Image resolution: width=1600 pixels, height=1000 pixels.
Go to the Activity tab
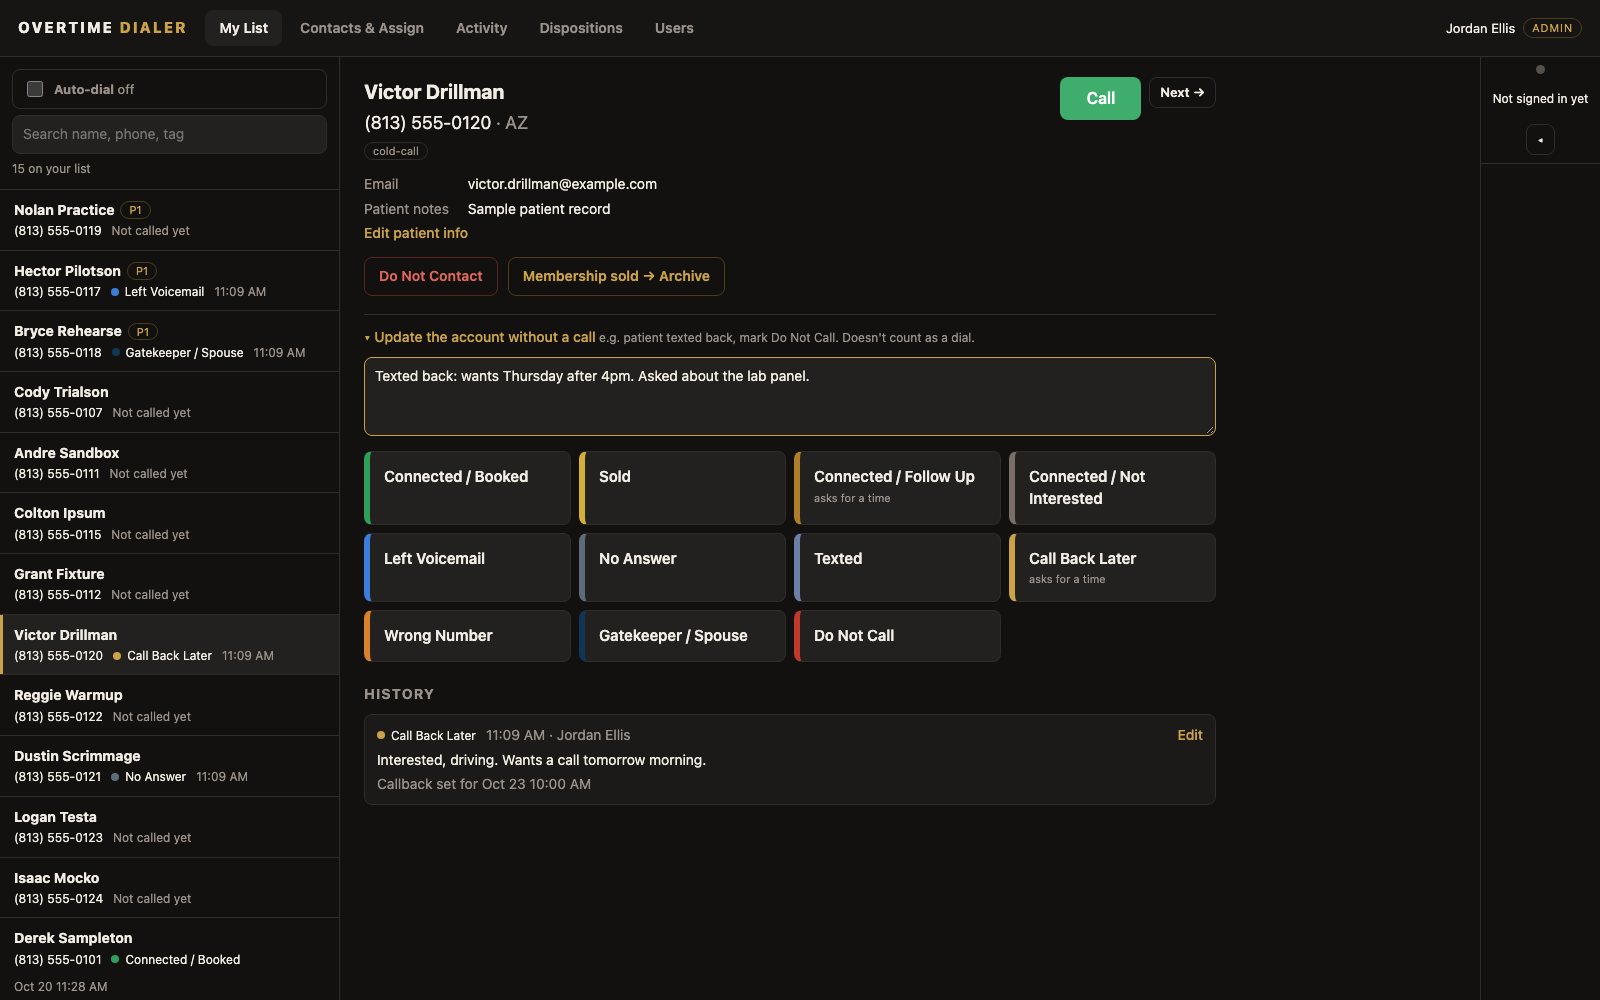[x=481, y=28]
